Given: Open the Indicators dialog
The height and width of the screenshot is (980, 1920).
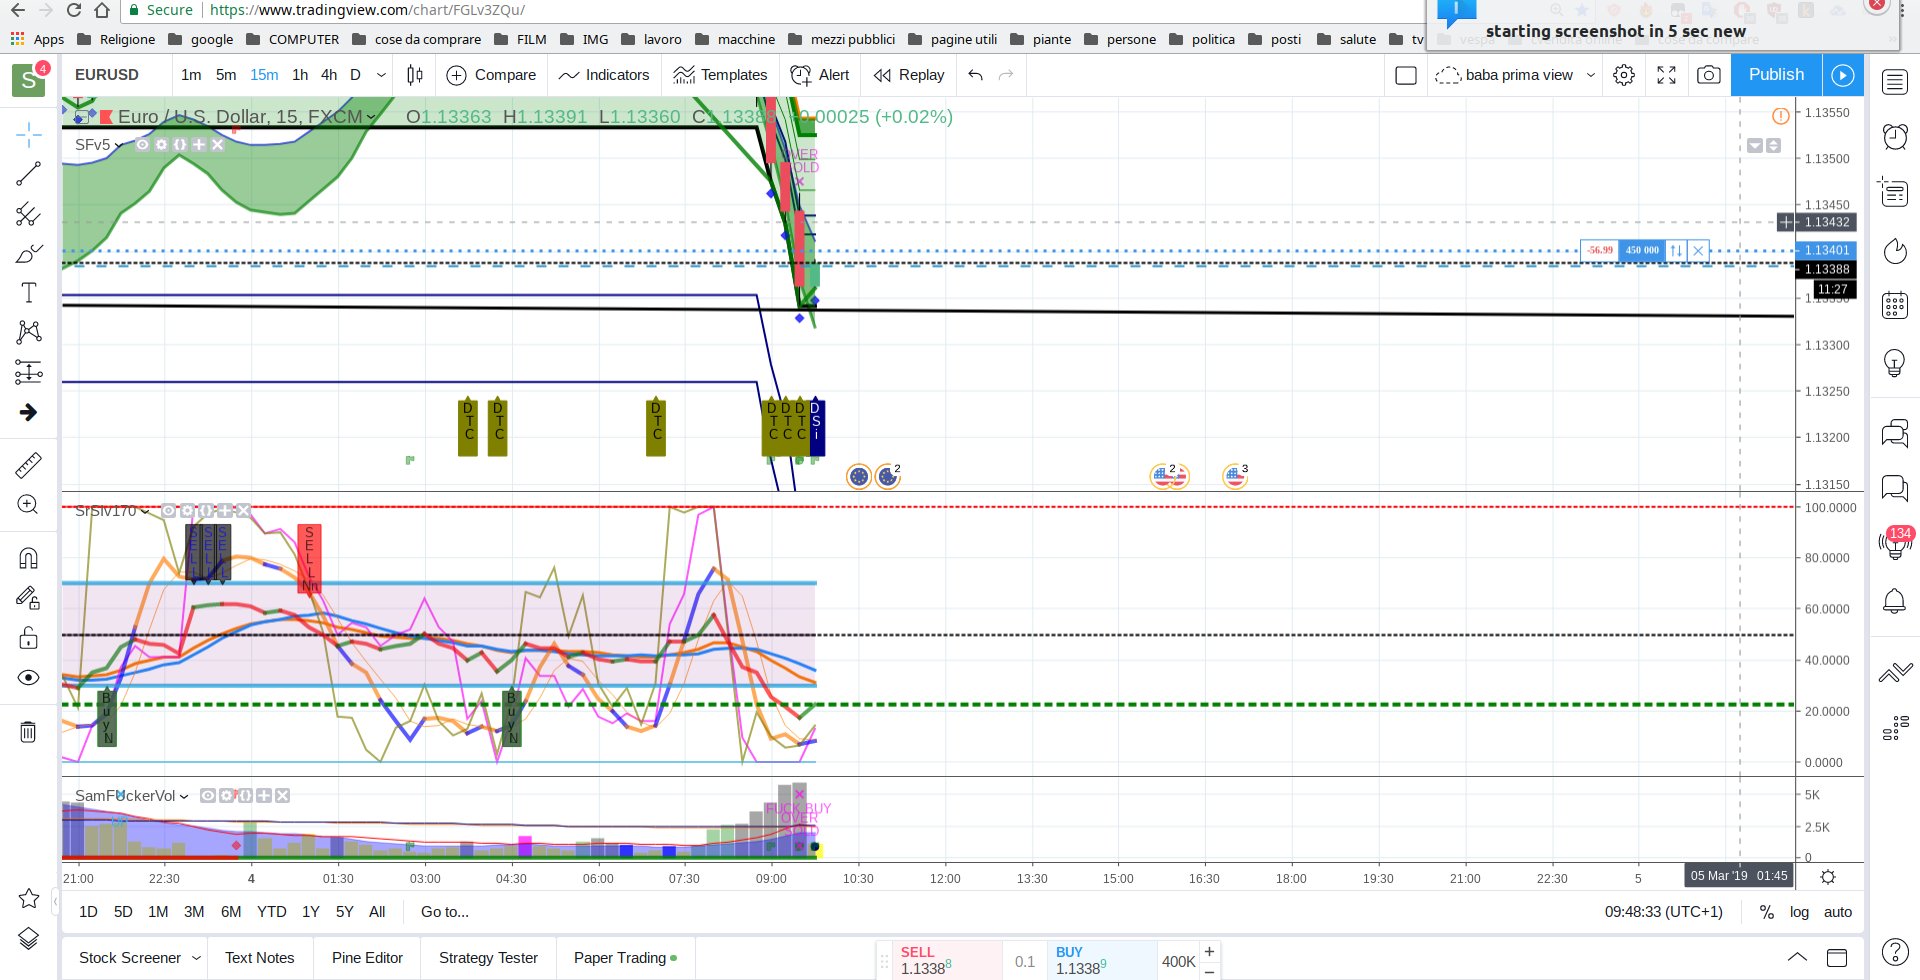Looking at the screenshot, I should point(604,75).
